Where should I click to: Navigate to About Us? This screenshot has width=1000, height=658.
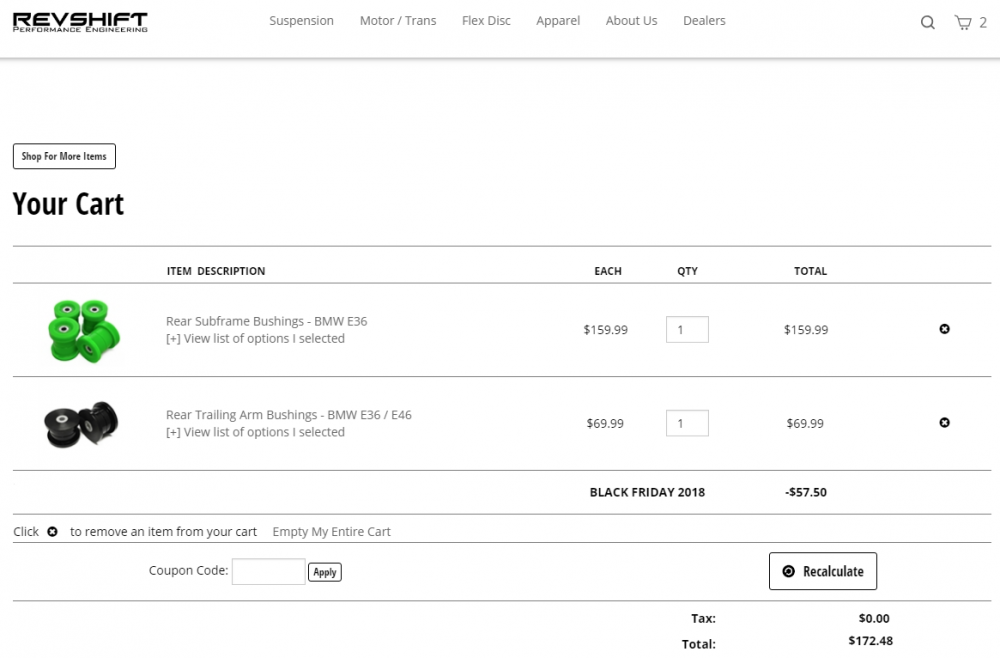pos(631,20)
